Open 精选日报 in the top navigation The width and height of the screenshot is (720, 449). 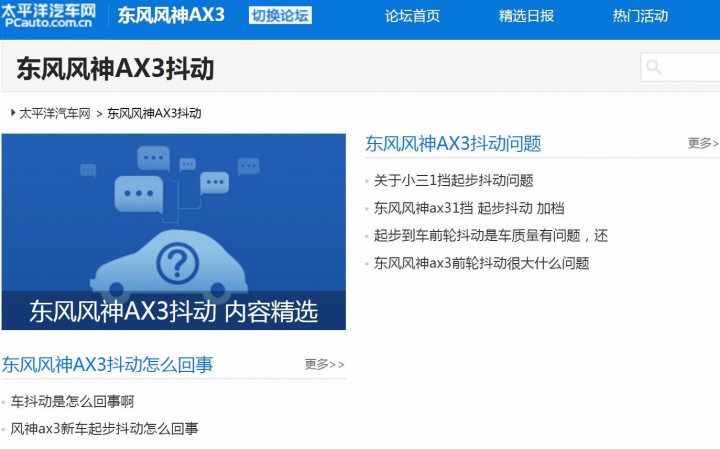[x=526, y=16]
